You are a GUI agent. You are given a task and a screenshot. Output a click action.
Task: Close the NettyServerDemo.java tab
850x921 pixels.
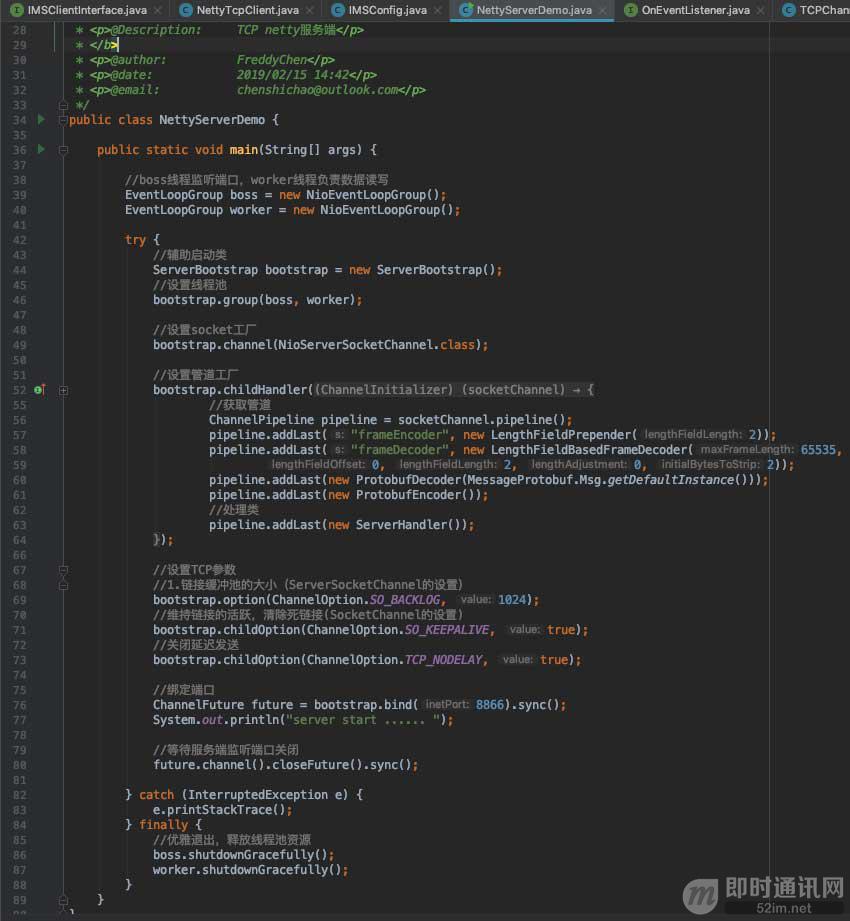pos(603,10)
